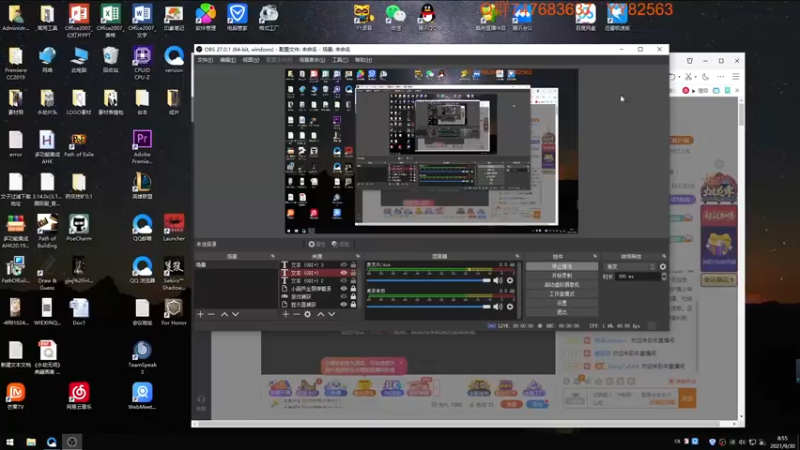Image resolution: width=800 pixels, height=450 pixels.
Task: Click 退出 button in controls
Action: pos(562,312)
